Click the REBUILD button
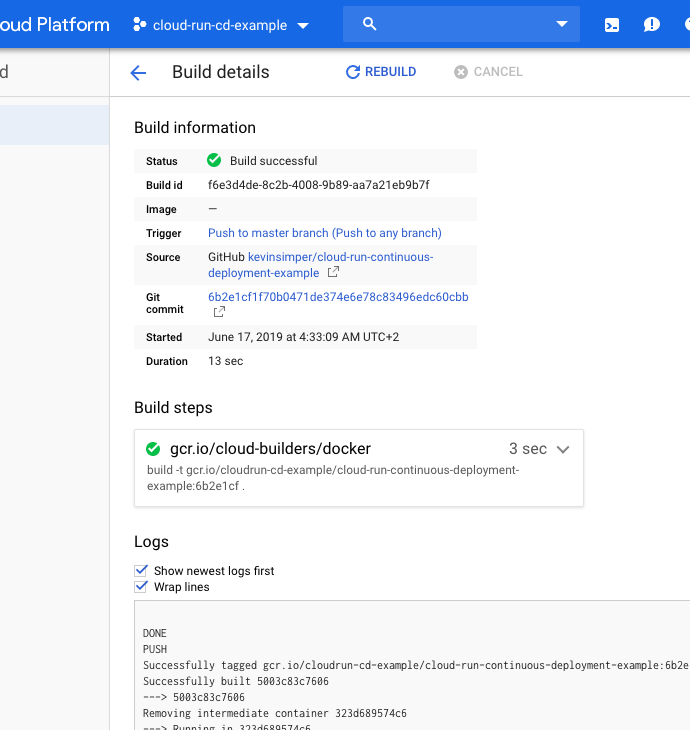The width and height of the screenshot is (690, 730). (x=381, y=72)
